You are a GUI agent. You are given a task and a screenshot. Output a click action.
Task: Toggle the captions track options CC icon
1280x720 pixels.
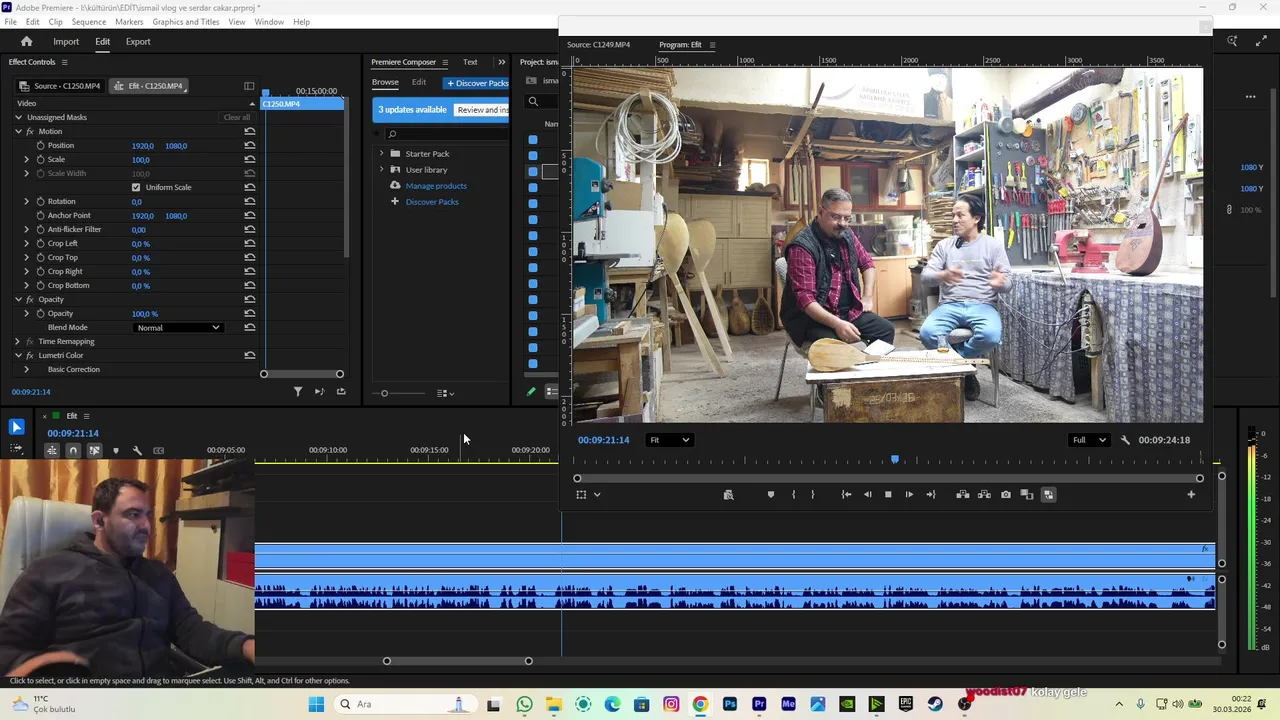click(x=158, y=451)
